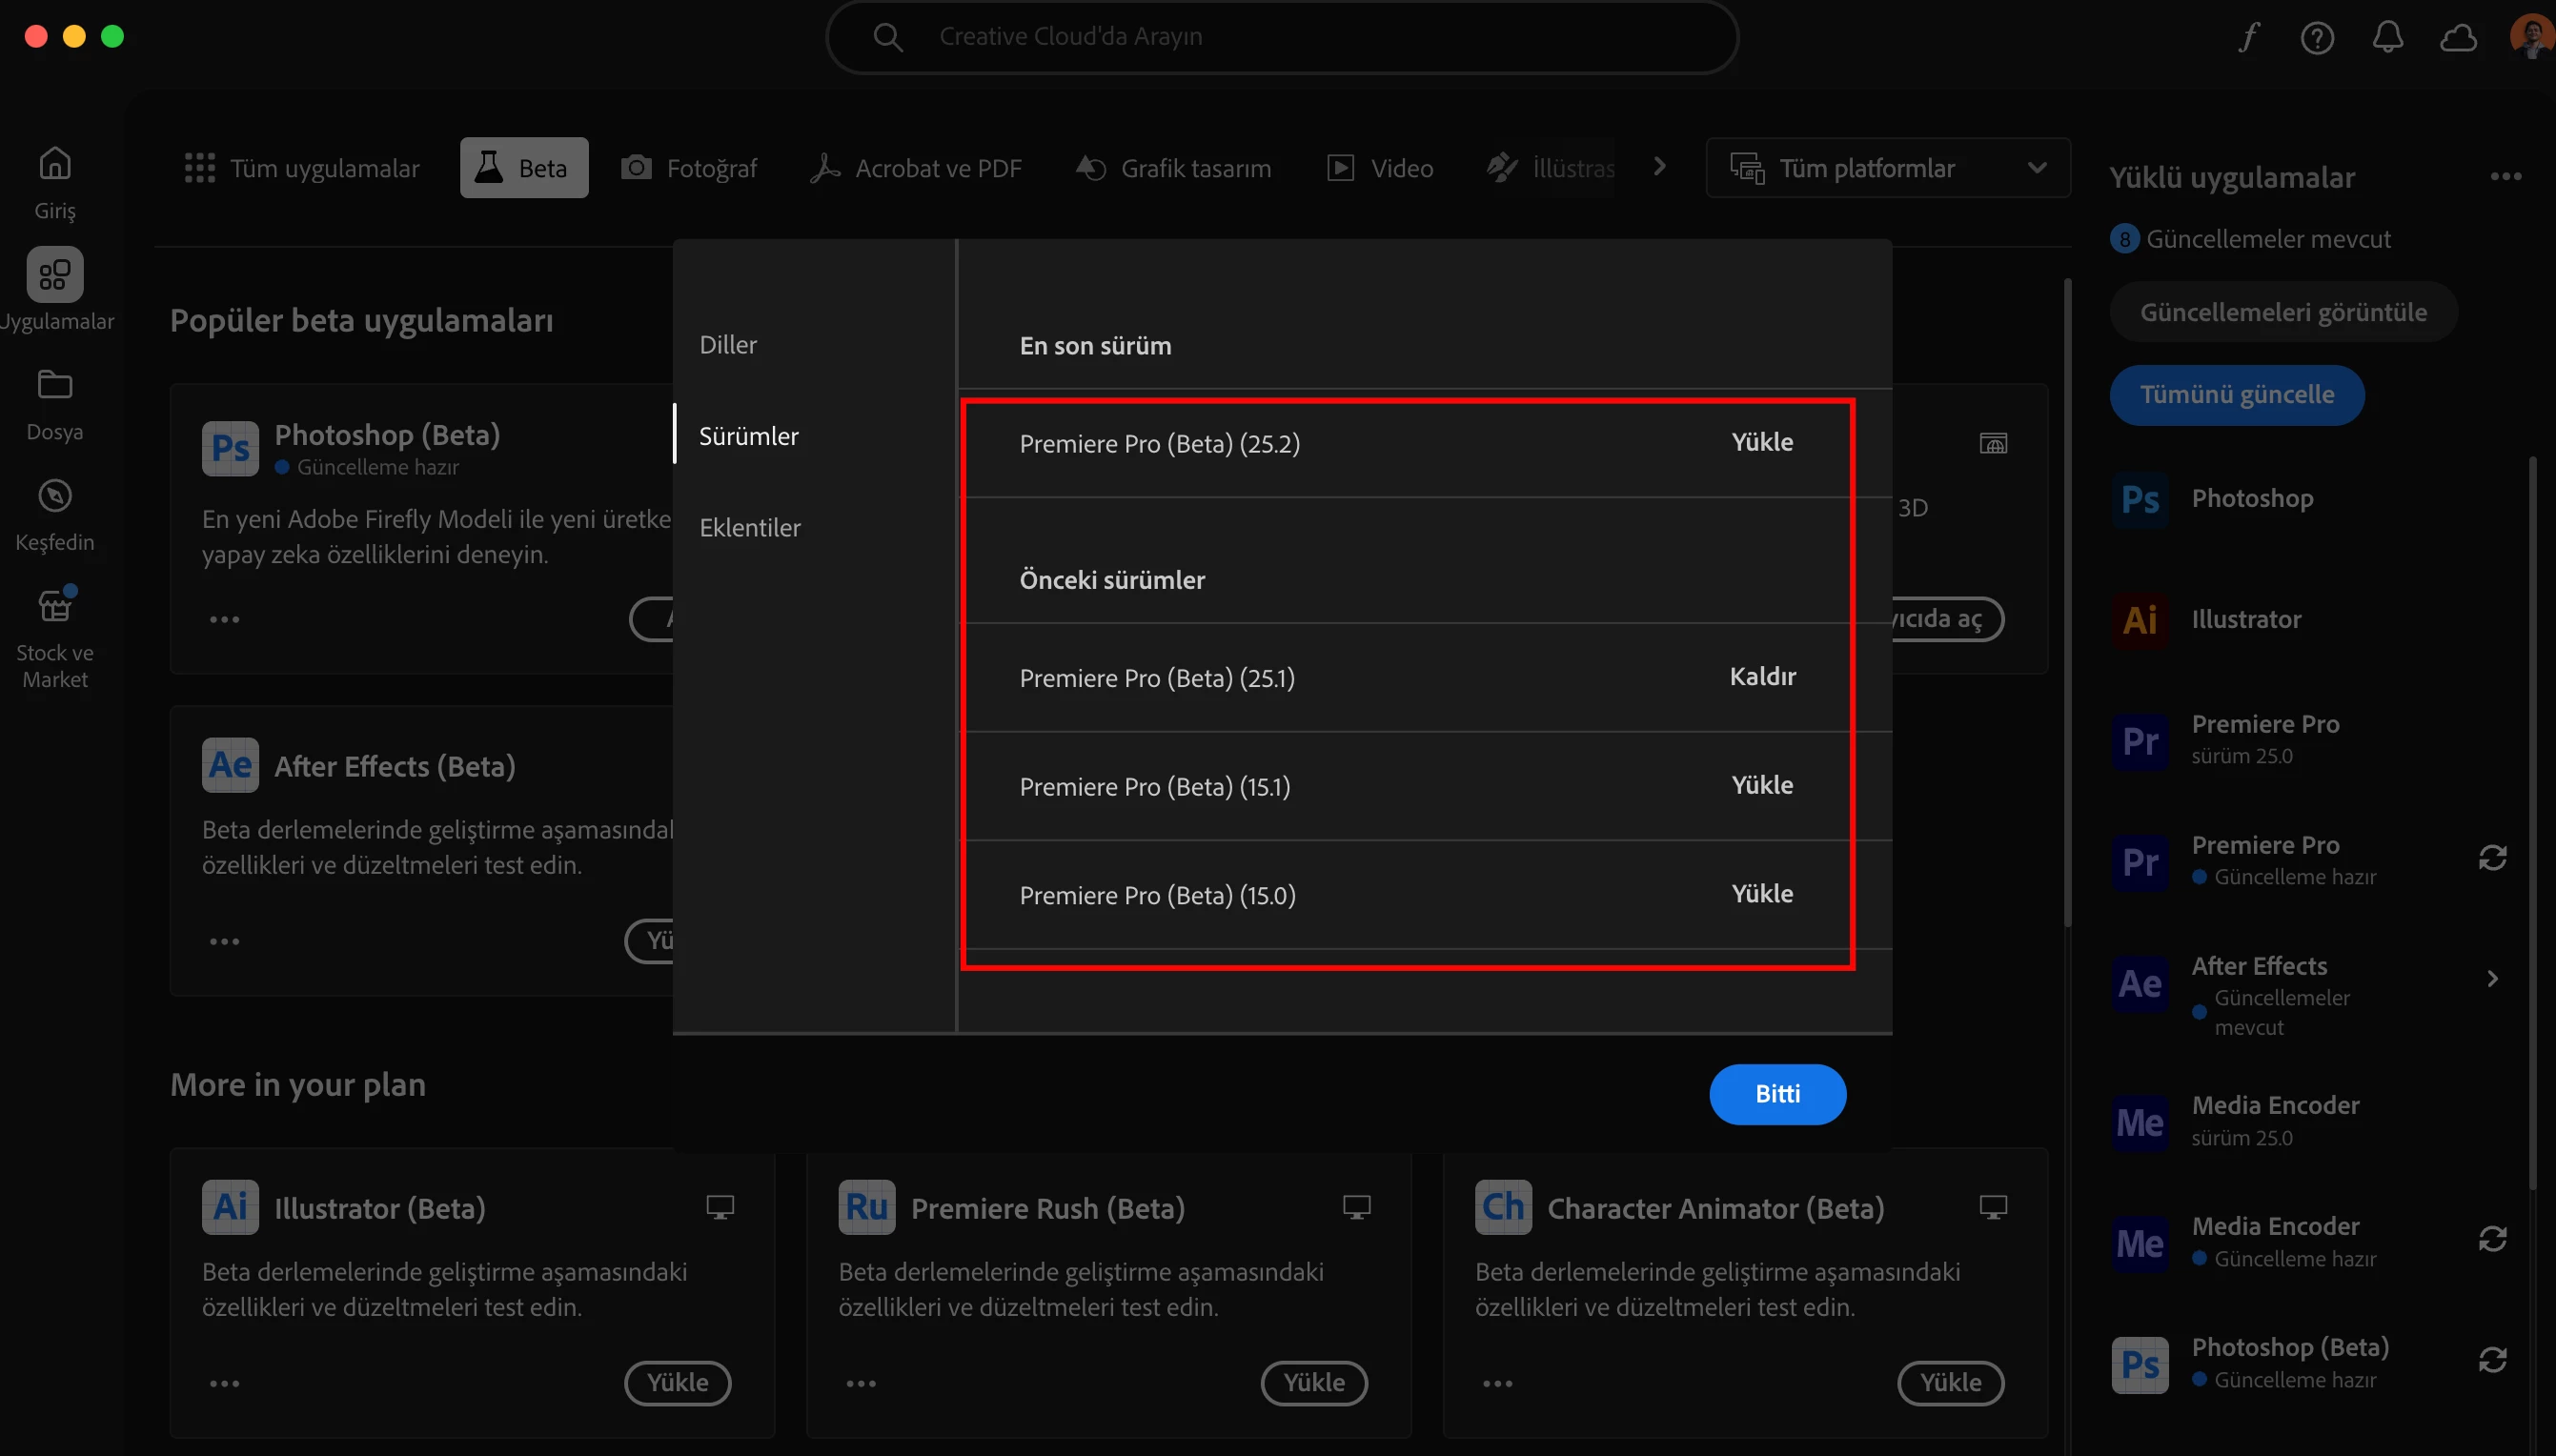This screenshot has width=2556, height=1456.
Task: Switch to the Fotoğraf tab
Action: click(x=689, y=168)
